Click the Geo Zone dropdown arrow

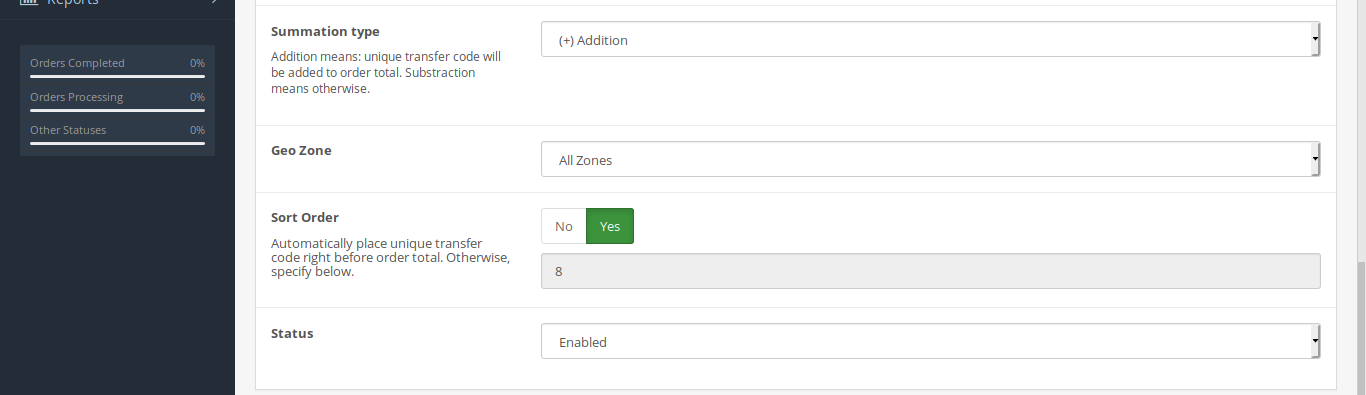tap(1316, 159)
